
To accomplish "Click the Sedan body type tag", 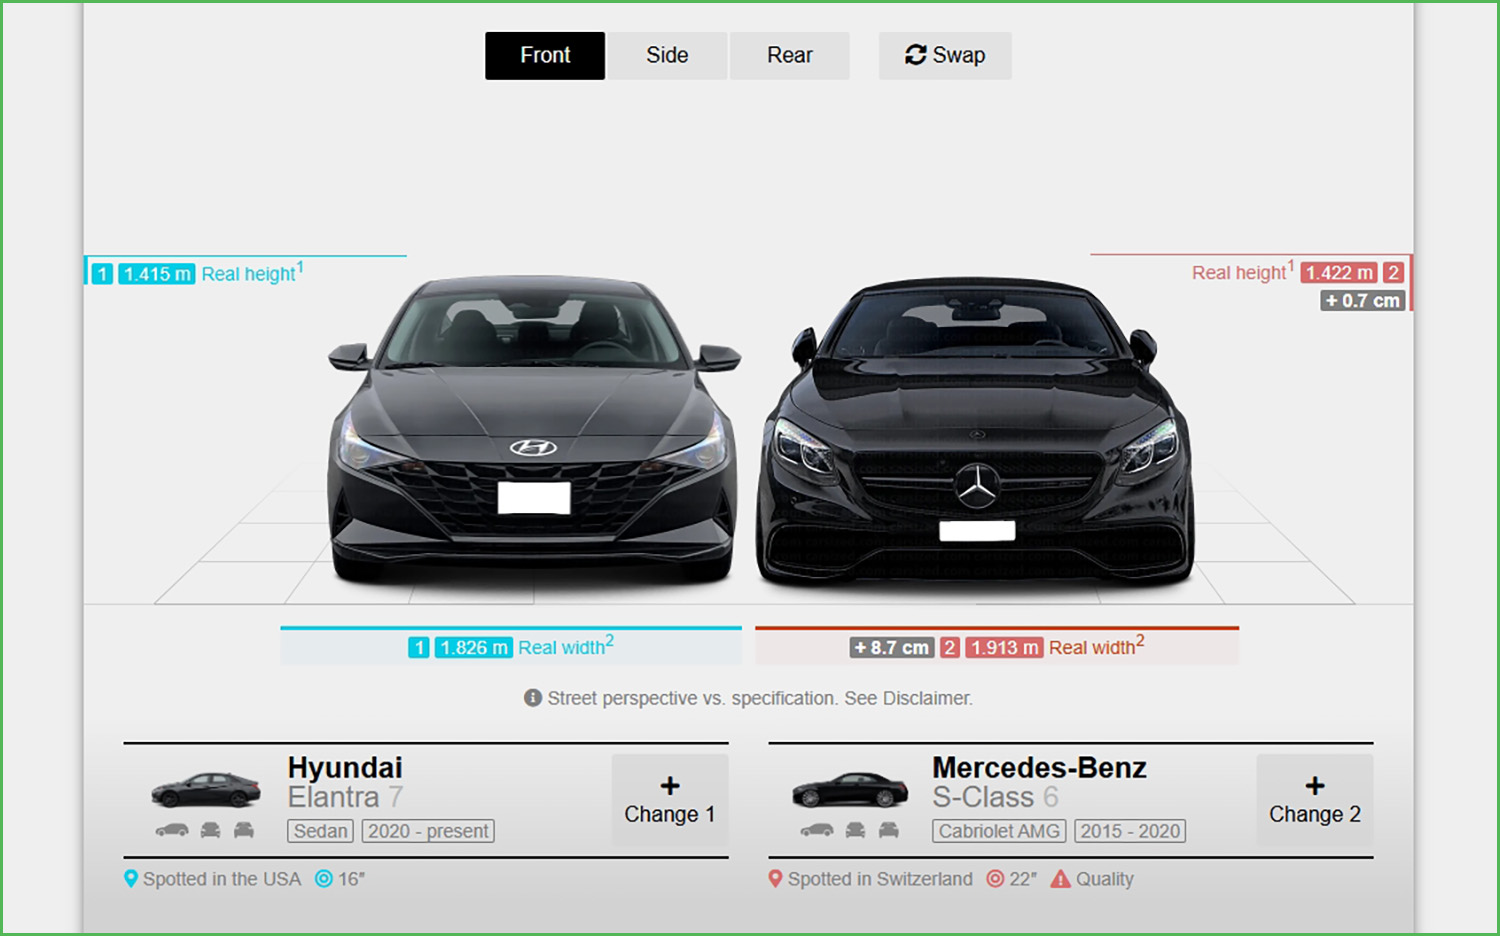I will (321, 831).
